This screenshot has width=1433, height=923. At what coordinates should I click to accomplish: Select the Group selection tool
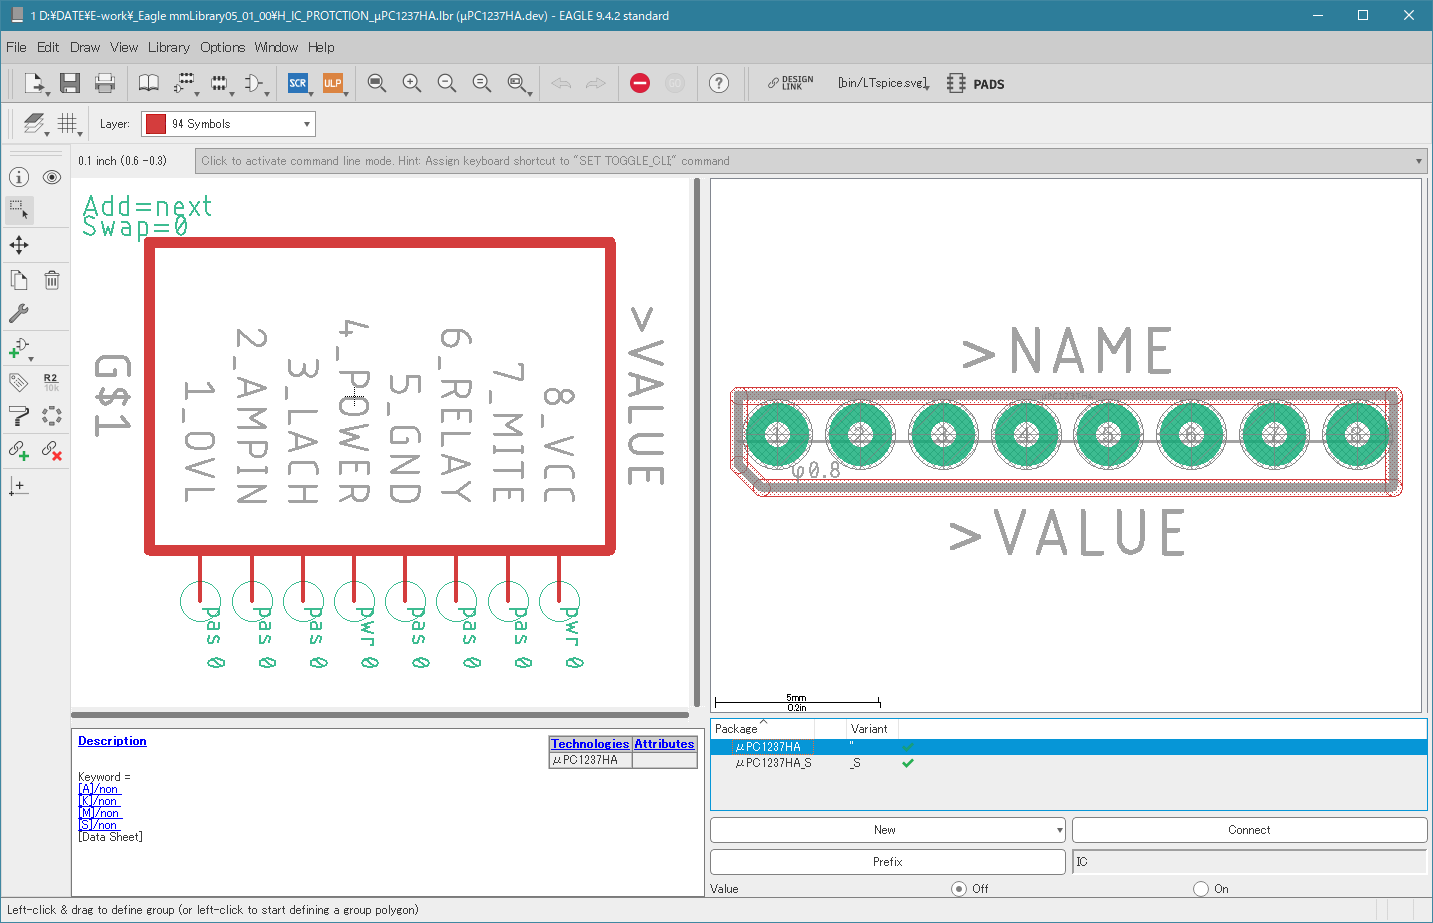tap(19, 210)
